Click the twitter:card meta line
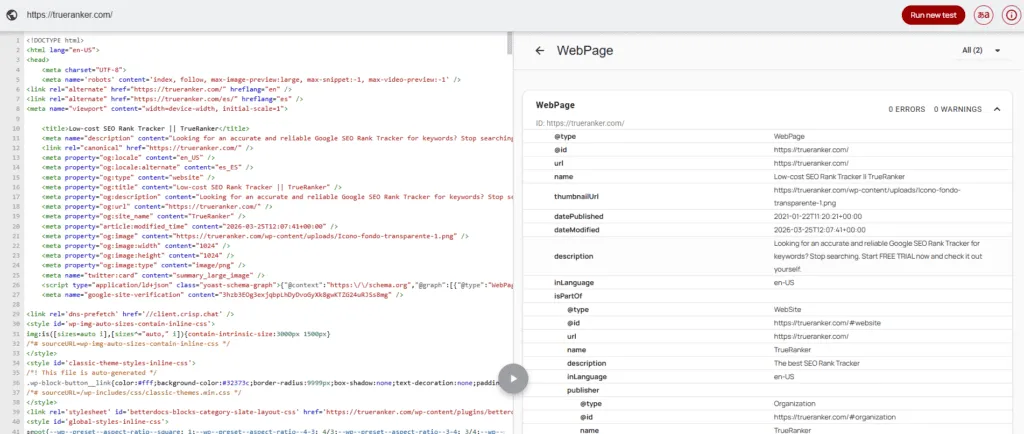The height and width of the screenshot is (434, 1024). (153, 275)
